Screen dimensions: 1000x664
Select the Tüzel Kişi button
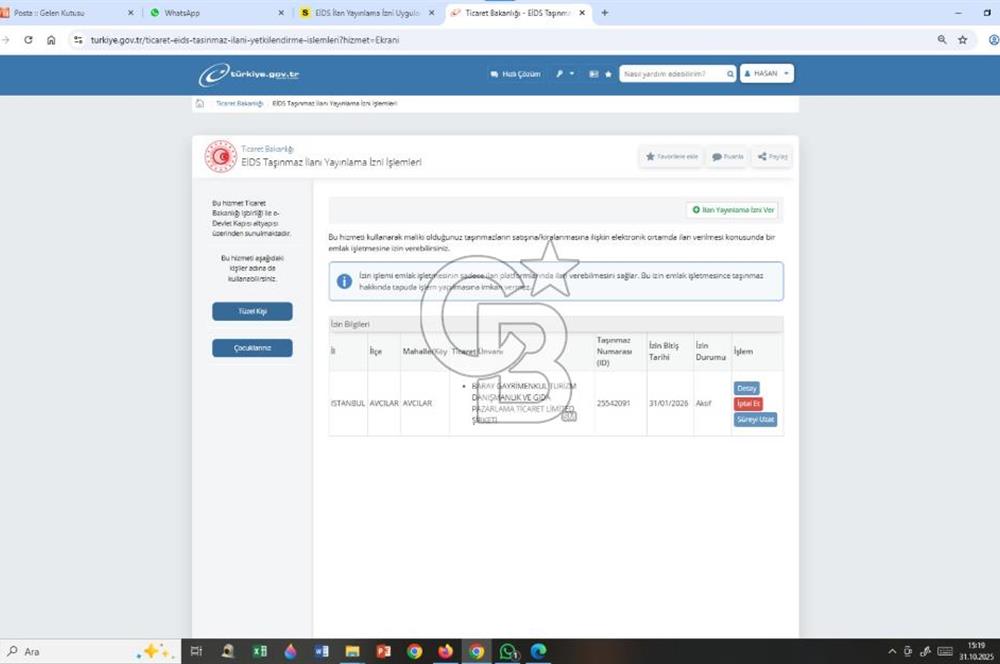pyautogui.click(x=252, y=311)
